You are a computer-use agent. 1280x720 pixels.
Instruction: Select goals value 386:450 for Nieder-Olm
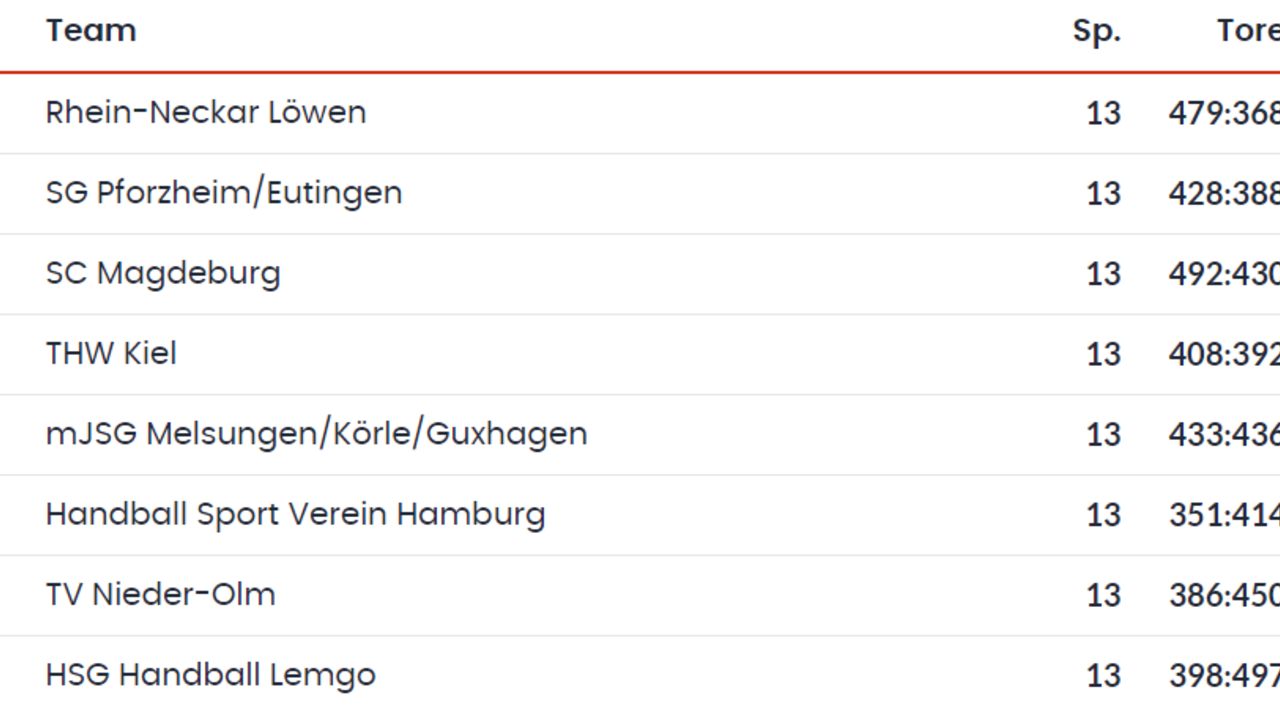[1224, 595]
